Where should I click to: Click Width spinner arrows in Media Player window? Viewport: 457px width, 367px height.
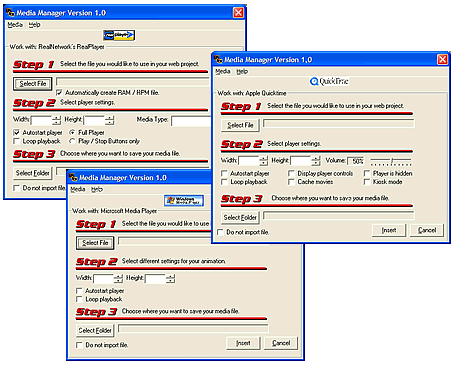pyautogui.click(x=118, y=278)
